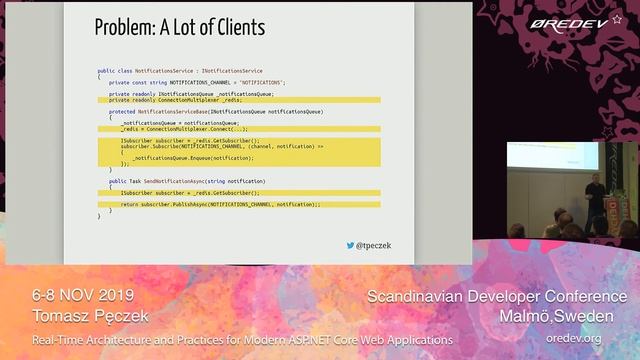Click 'Scandinavian Developer Conference' text
Screen dimensions: 640x360
pyautogui.click(x=497, y=296)
